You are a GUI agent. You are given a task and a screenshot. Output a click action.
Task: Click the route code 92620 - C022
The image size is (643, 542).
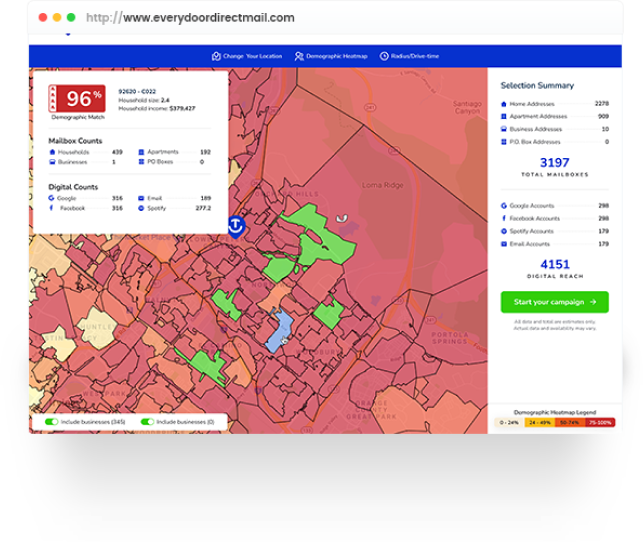pyautogui.click(x=137, y=91)
